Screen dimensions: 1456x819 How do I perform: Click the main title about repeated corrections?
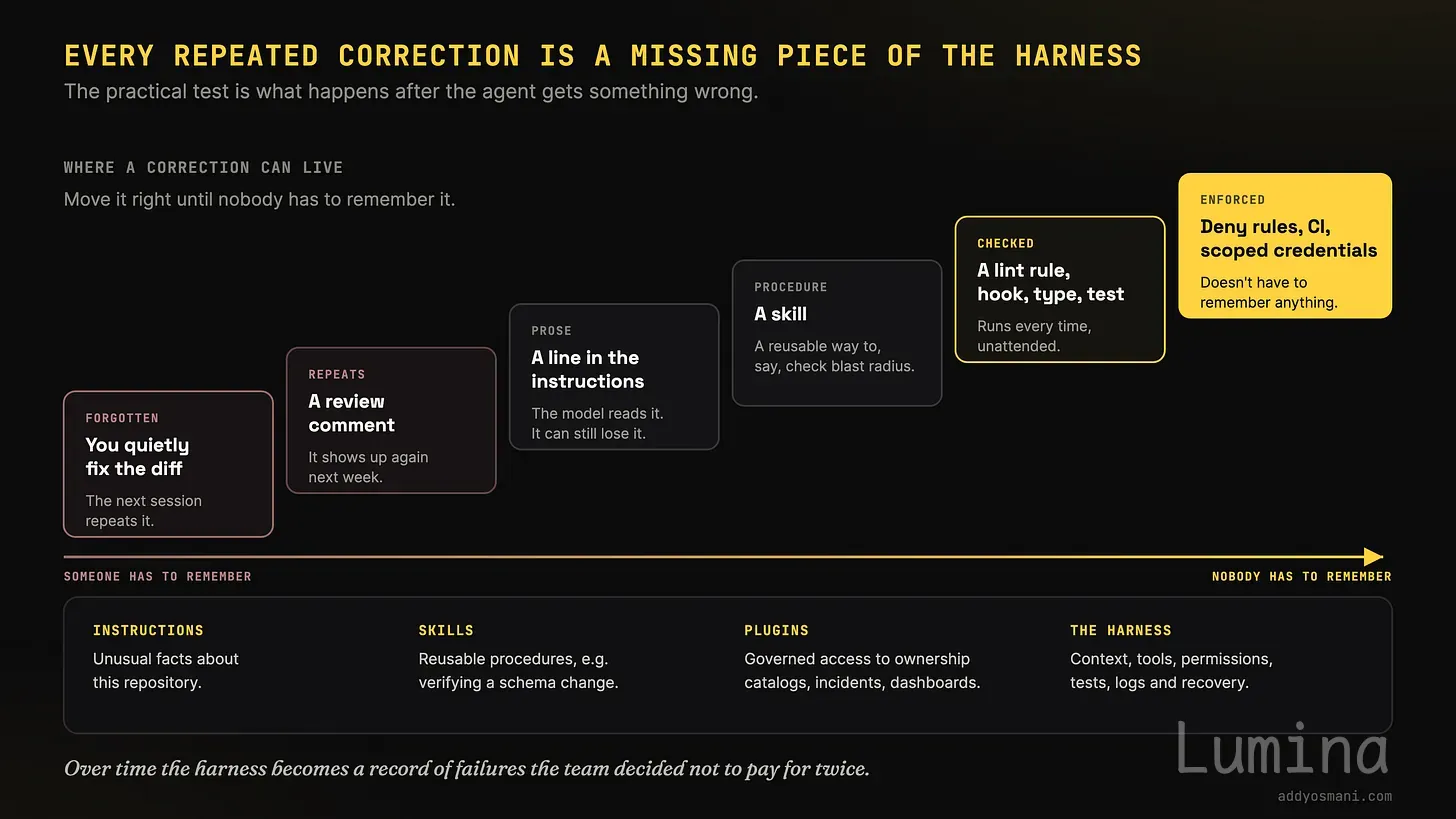point(603,55)
